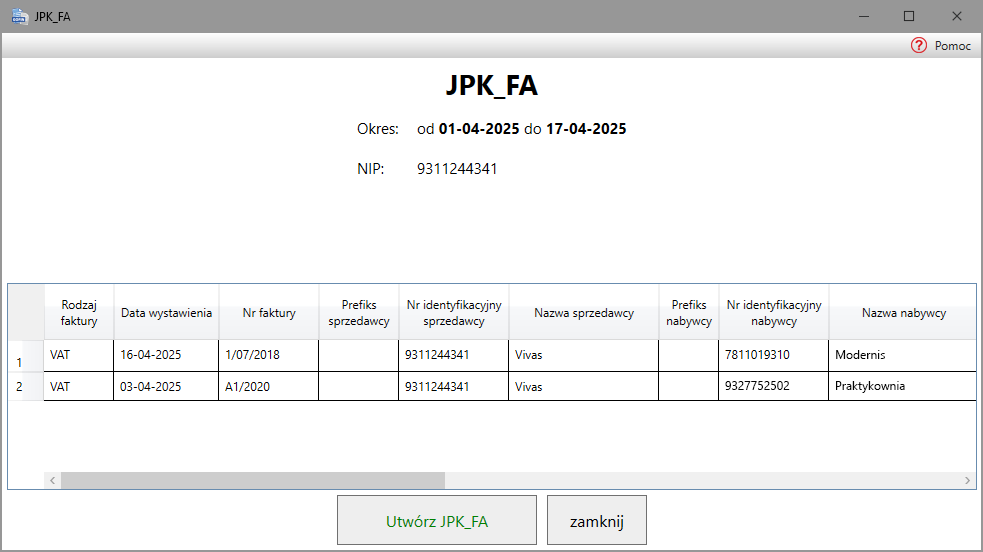
Task: Click the NIP value 9311244341 above table
Action: (x=457, y=169)
